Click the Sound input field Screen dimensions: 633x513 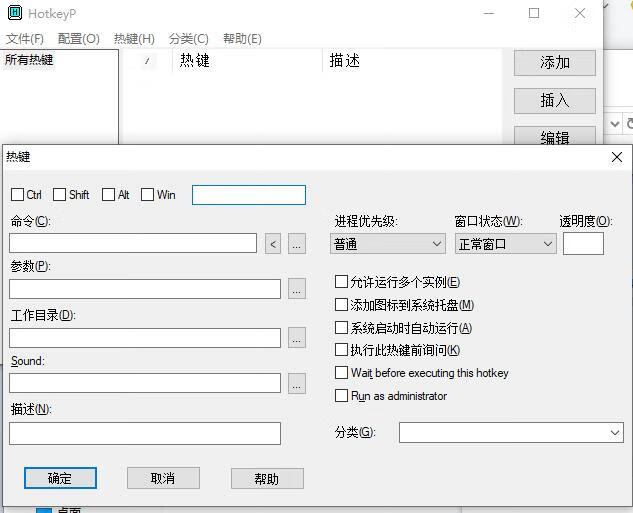[145, 383]
